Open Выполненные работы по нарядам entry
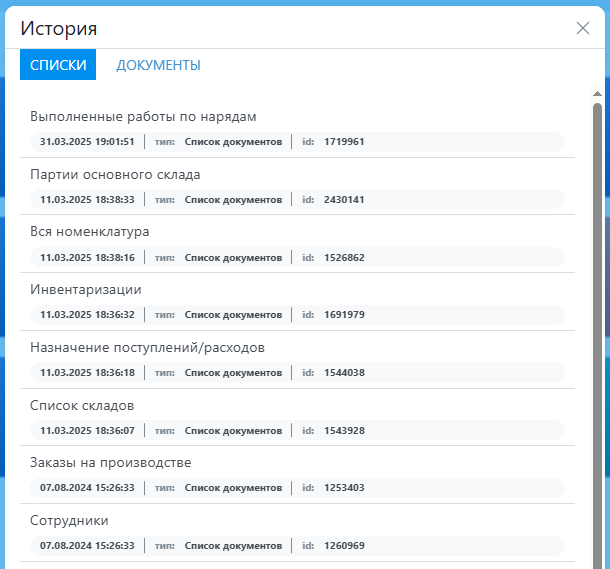 (x=144, y=116)
